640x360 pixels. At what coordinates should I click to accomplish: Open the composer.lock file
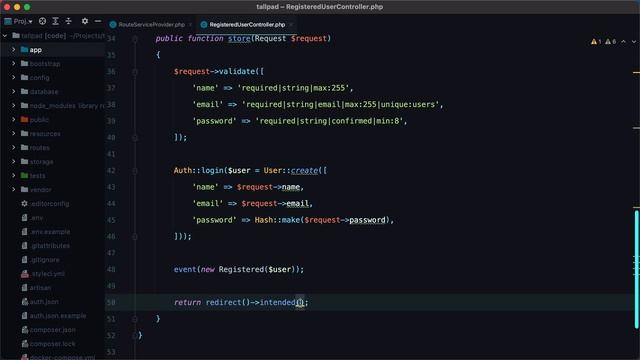pyautogui.click(x=52, y=344)
